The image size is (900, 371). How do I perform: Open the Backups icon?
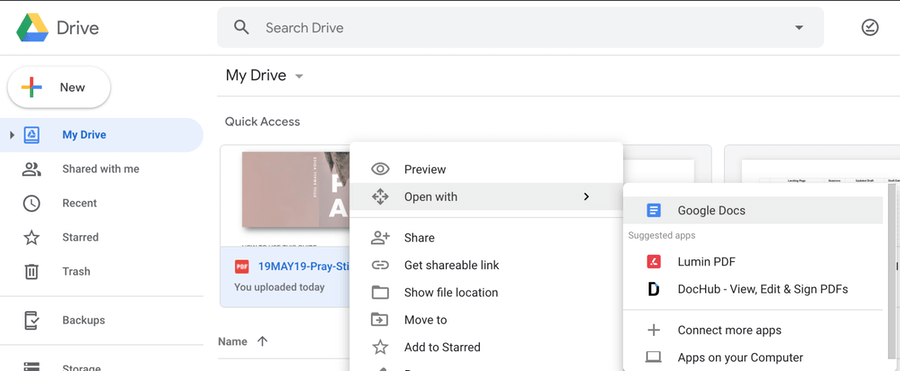point(31,320)
